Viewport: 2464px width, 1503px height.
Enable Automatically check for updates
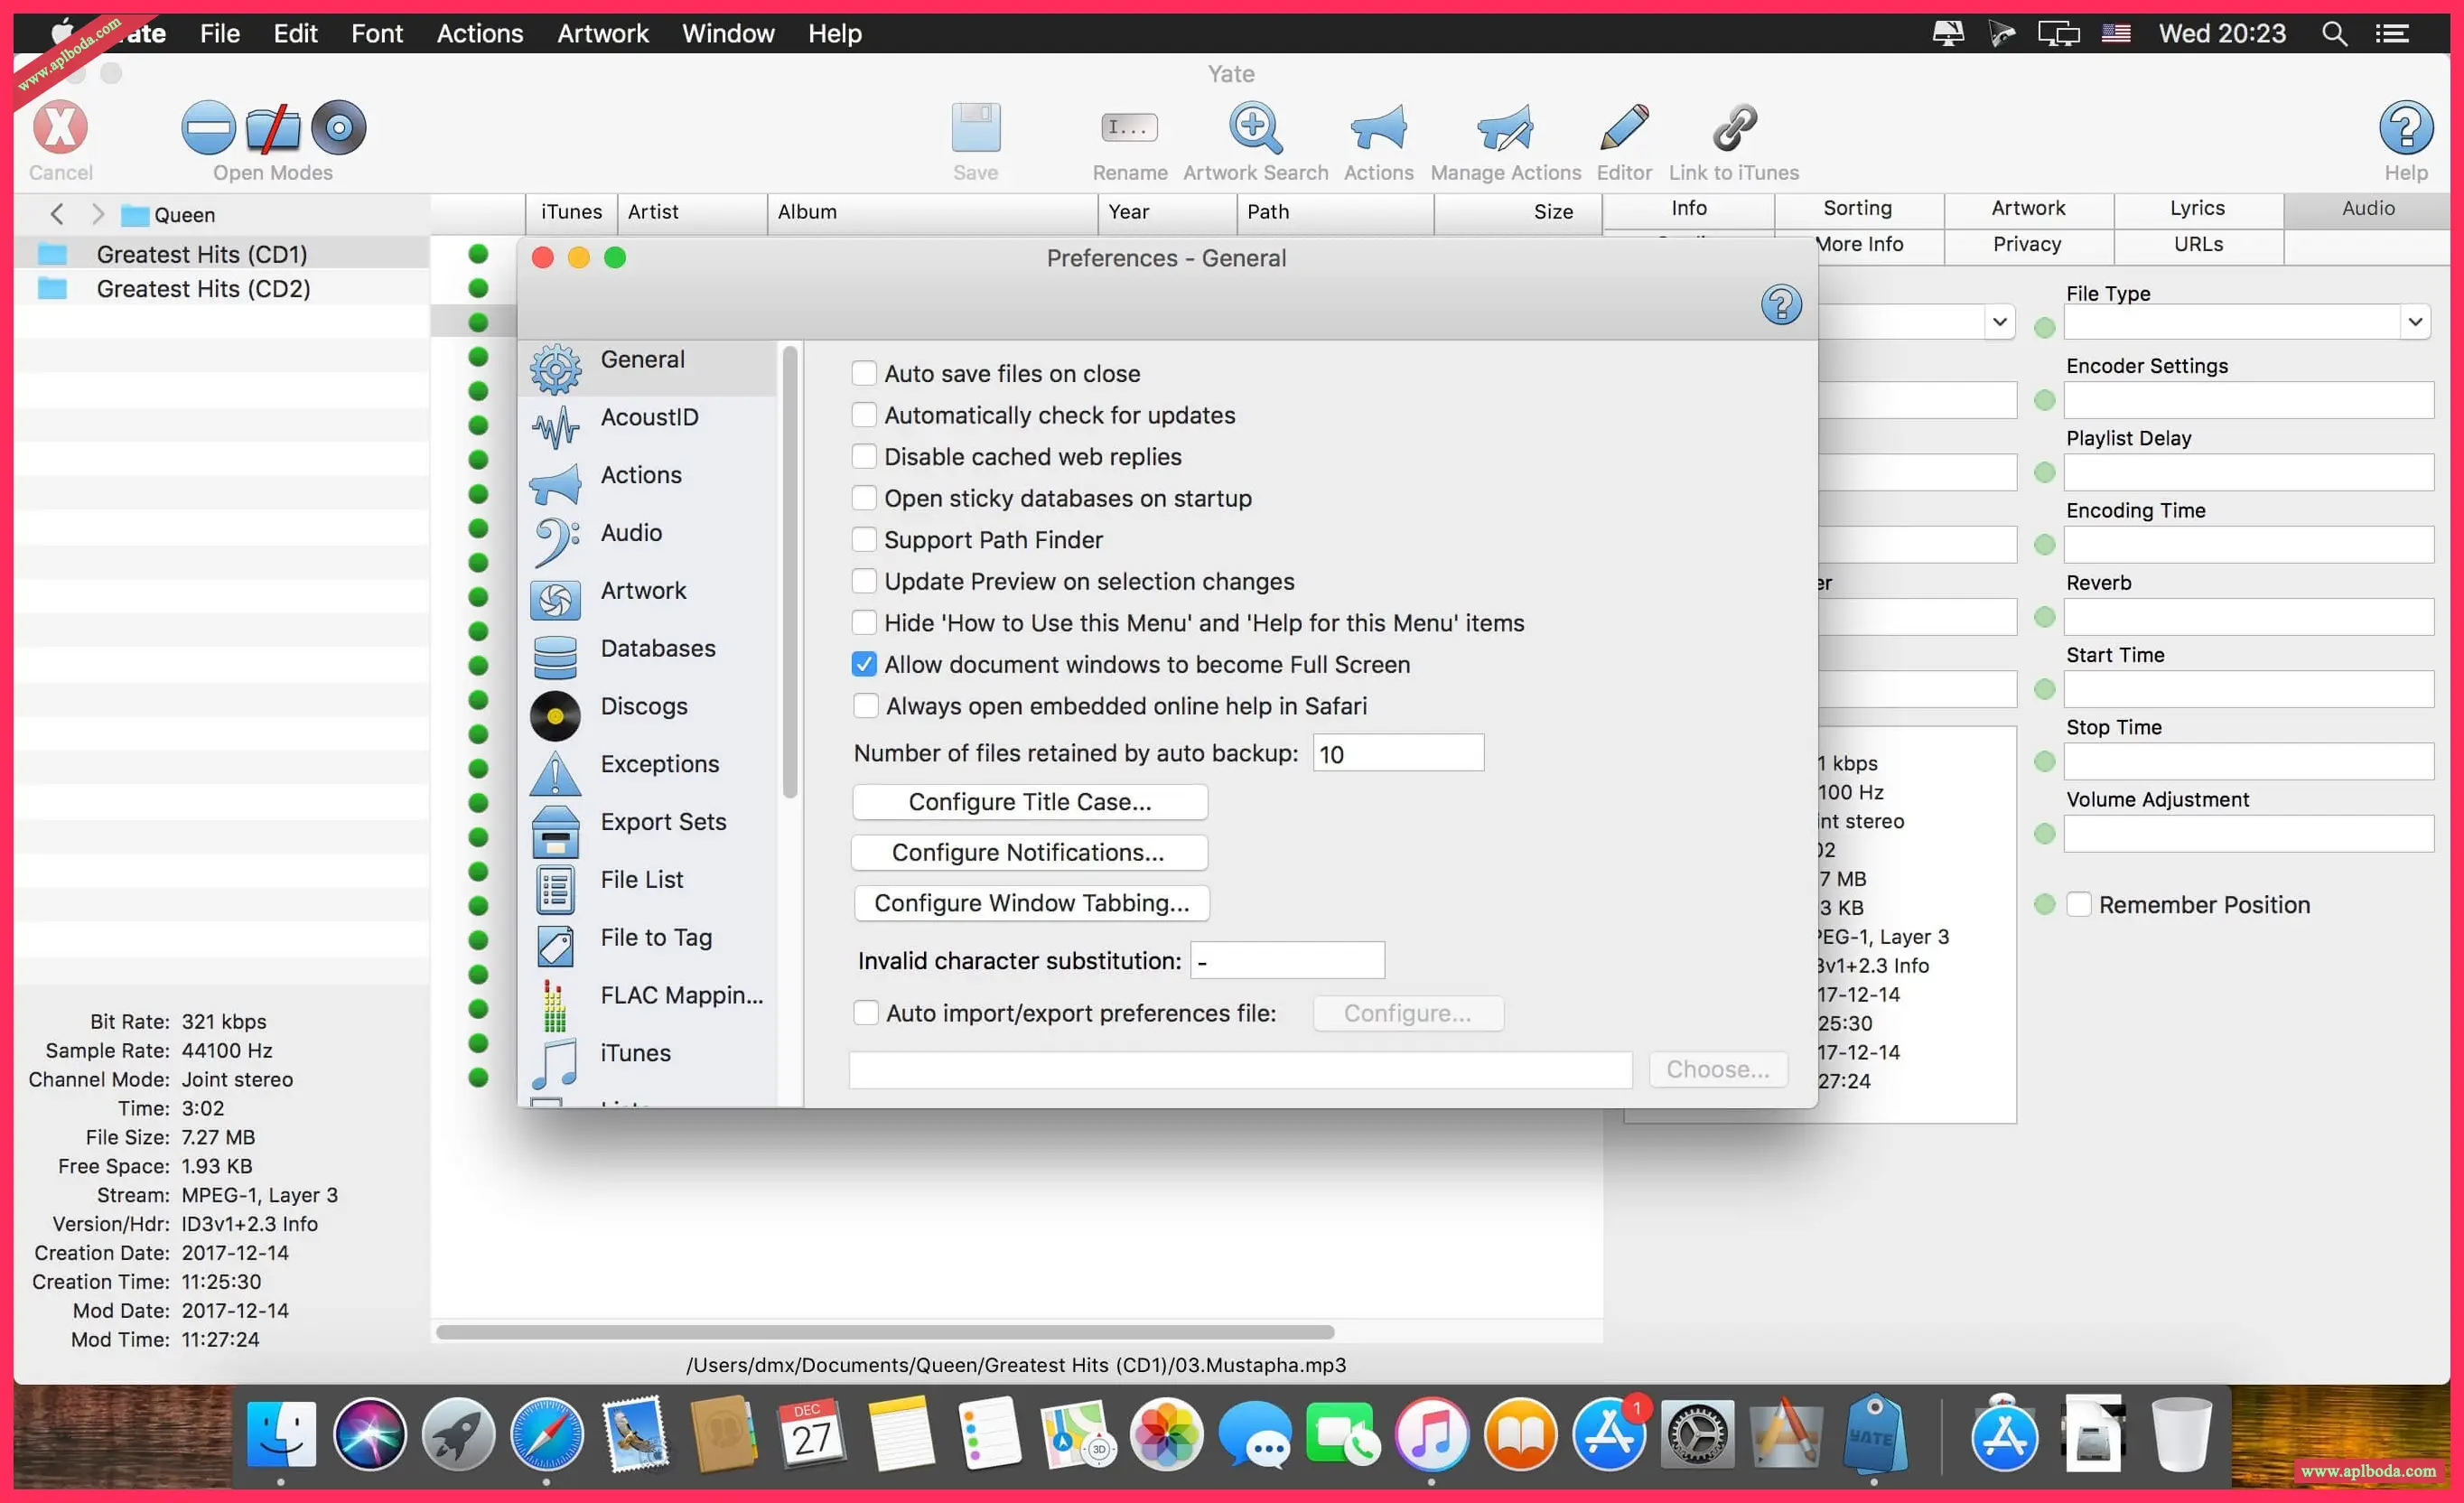(864, 415)
